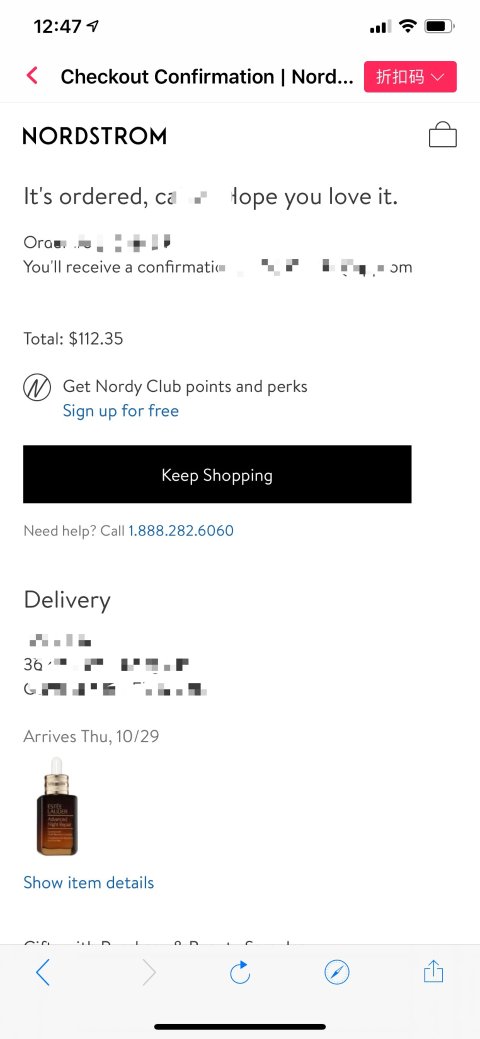Screen dimensions: 480x1039
Task: Tap the battery status icon
Action: [x=440, y=27]
